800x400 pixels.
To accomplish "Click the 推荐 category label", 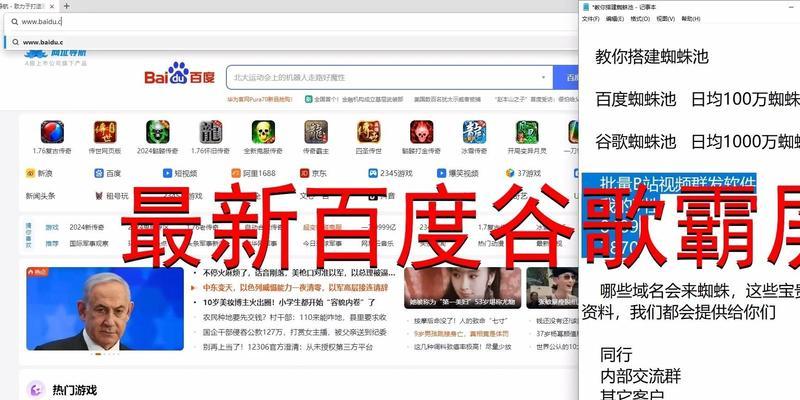I will point(52,244).
